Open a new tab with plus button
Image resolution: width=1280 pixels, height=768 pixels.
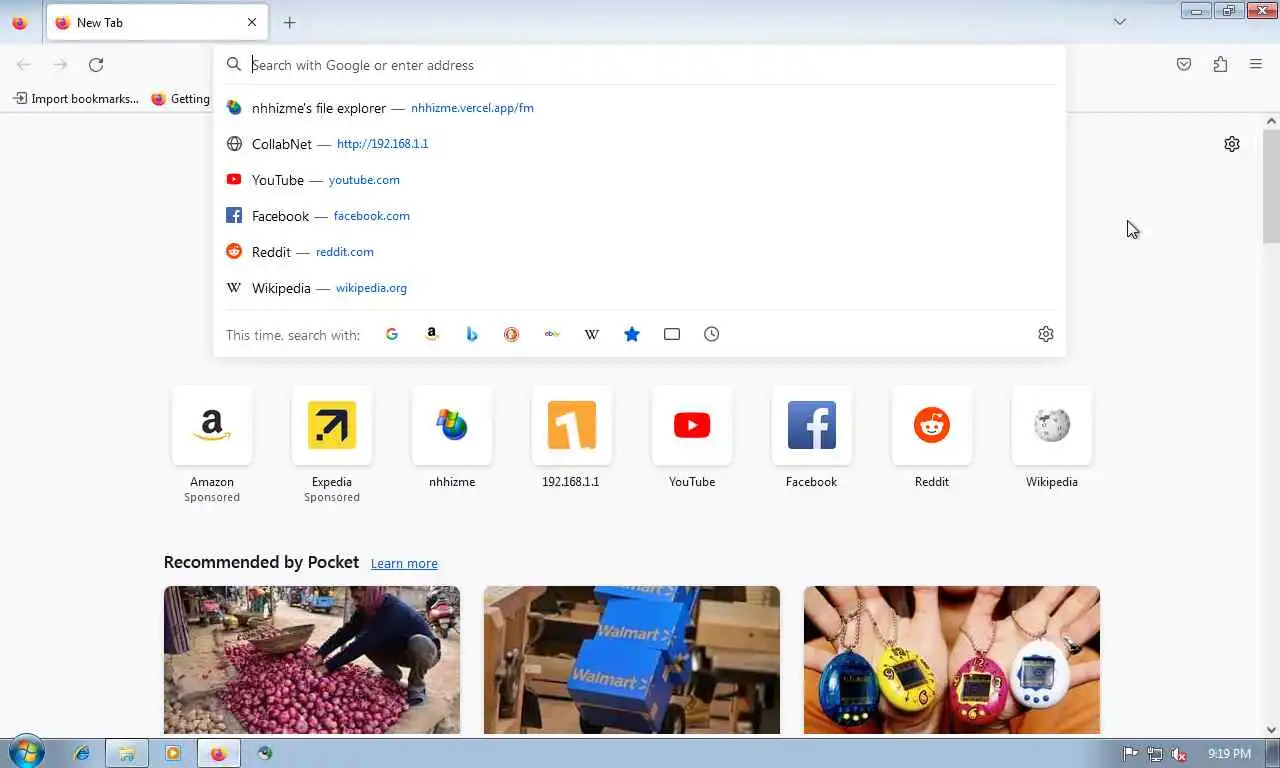[289, 22]
